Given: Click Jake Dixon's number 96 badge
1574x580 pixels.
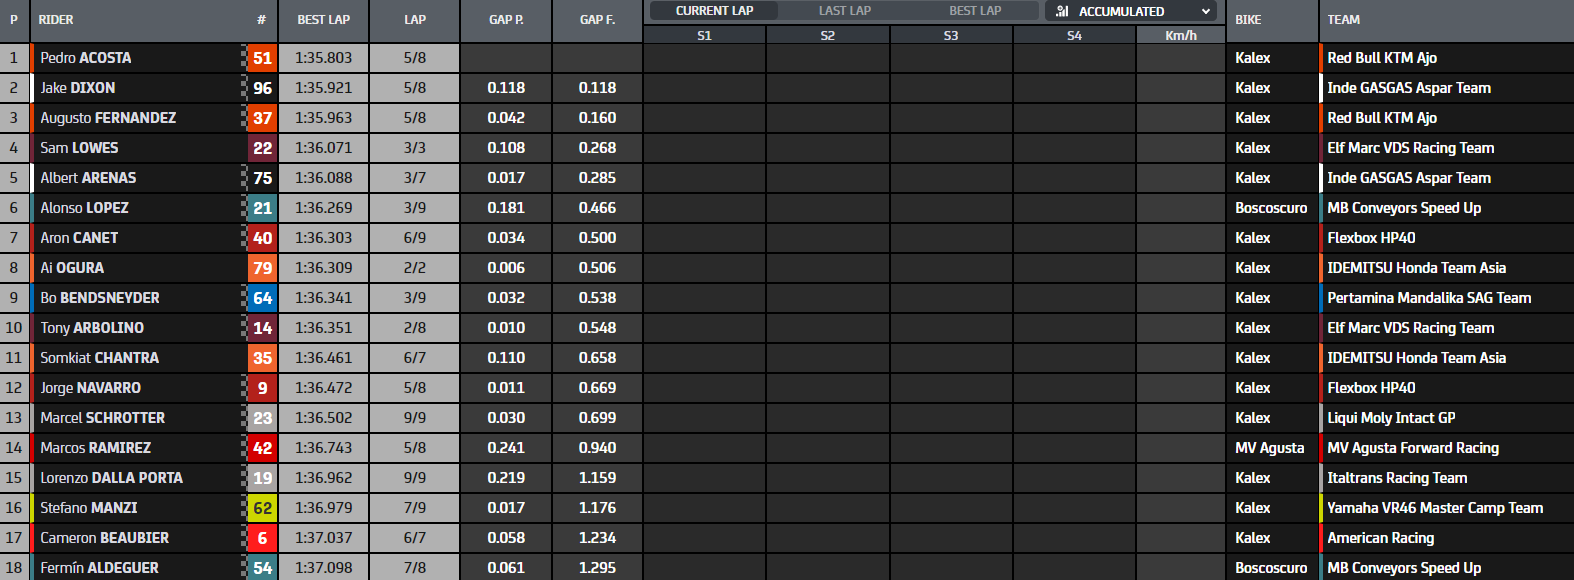Looking at the screenshot, I should pos(262,88).
